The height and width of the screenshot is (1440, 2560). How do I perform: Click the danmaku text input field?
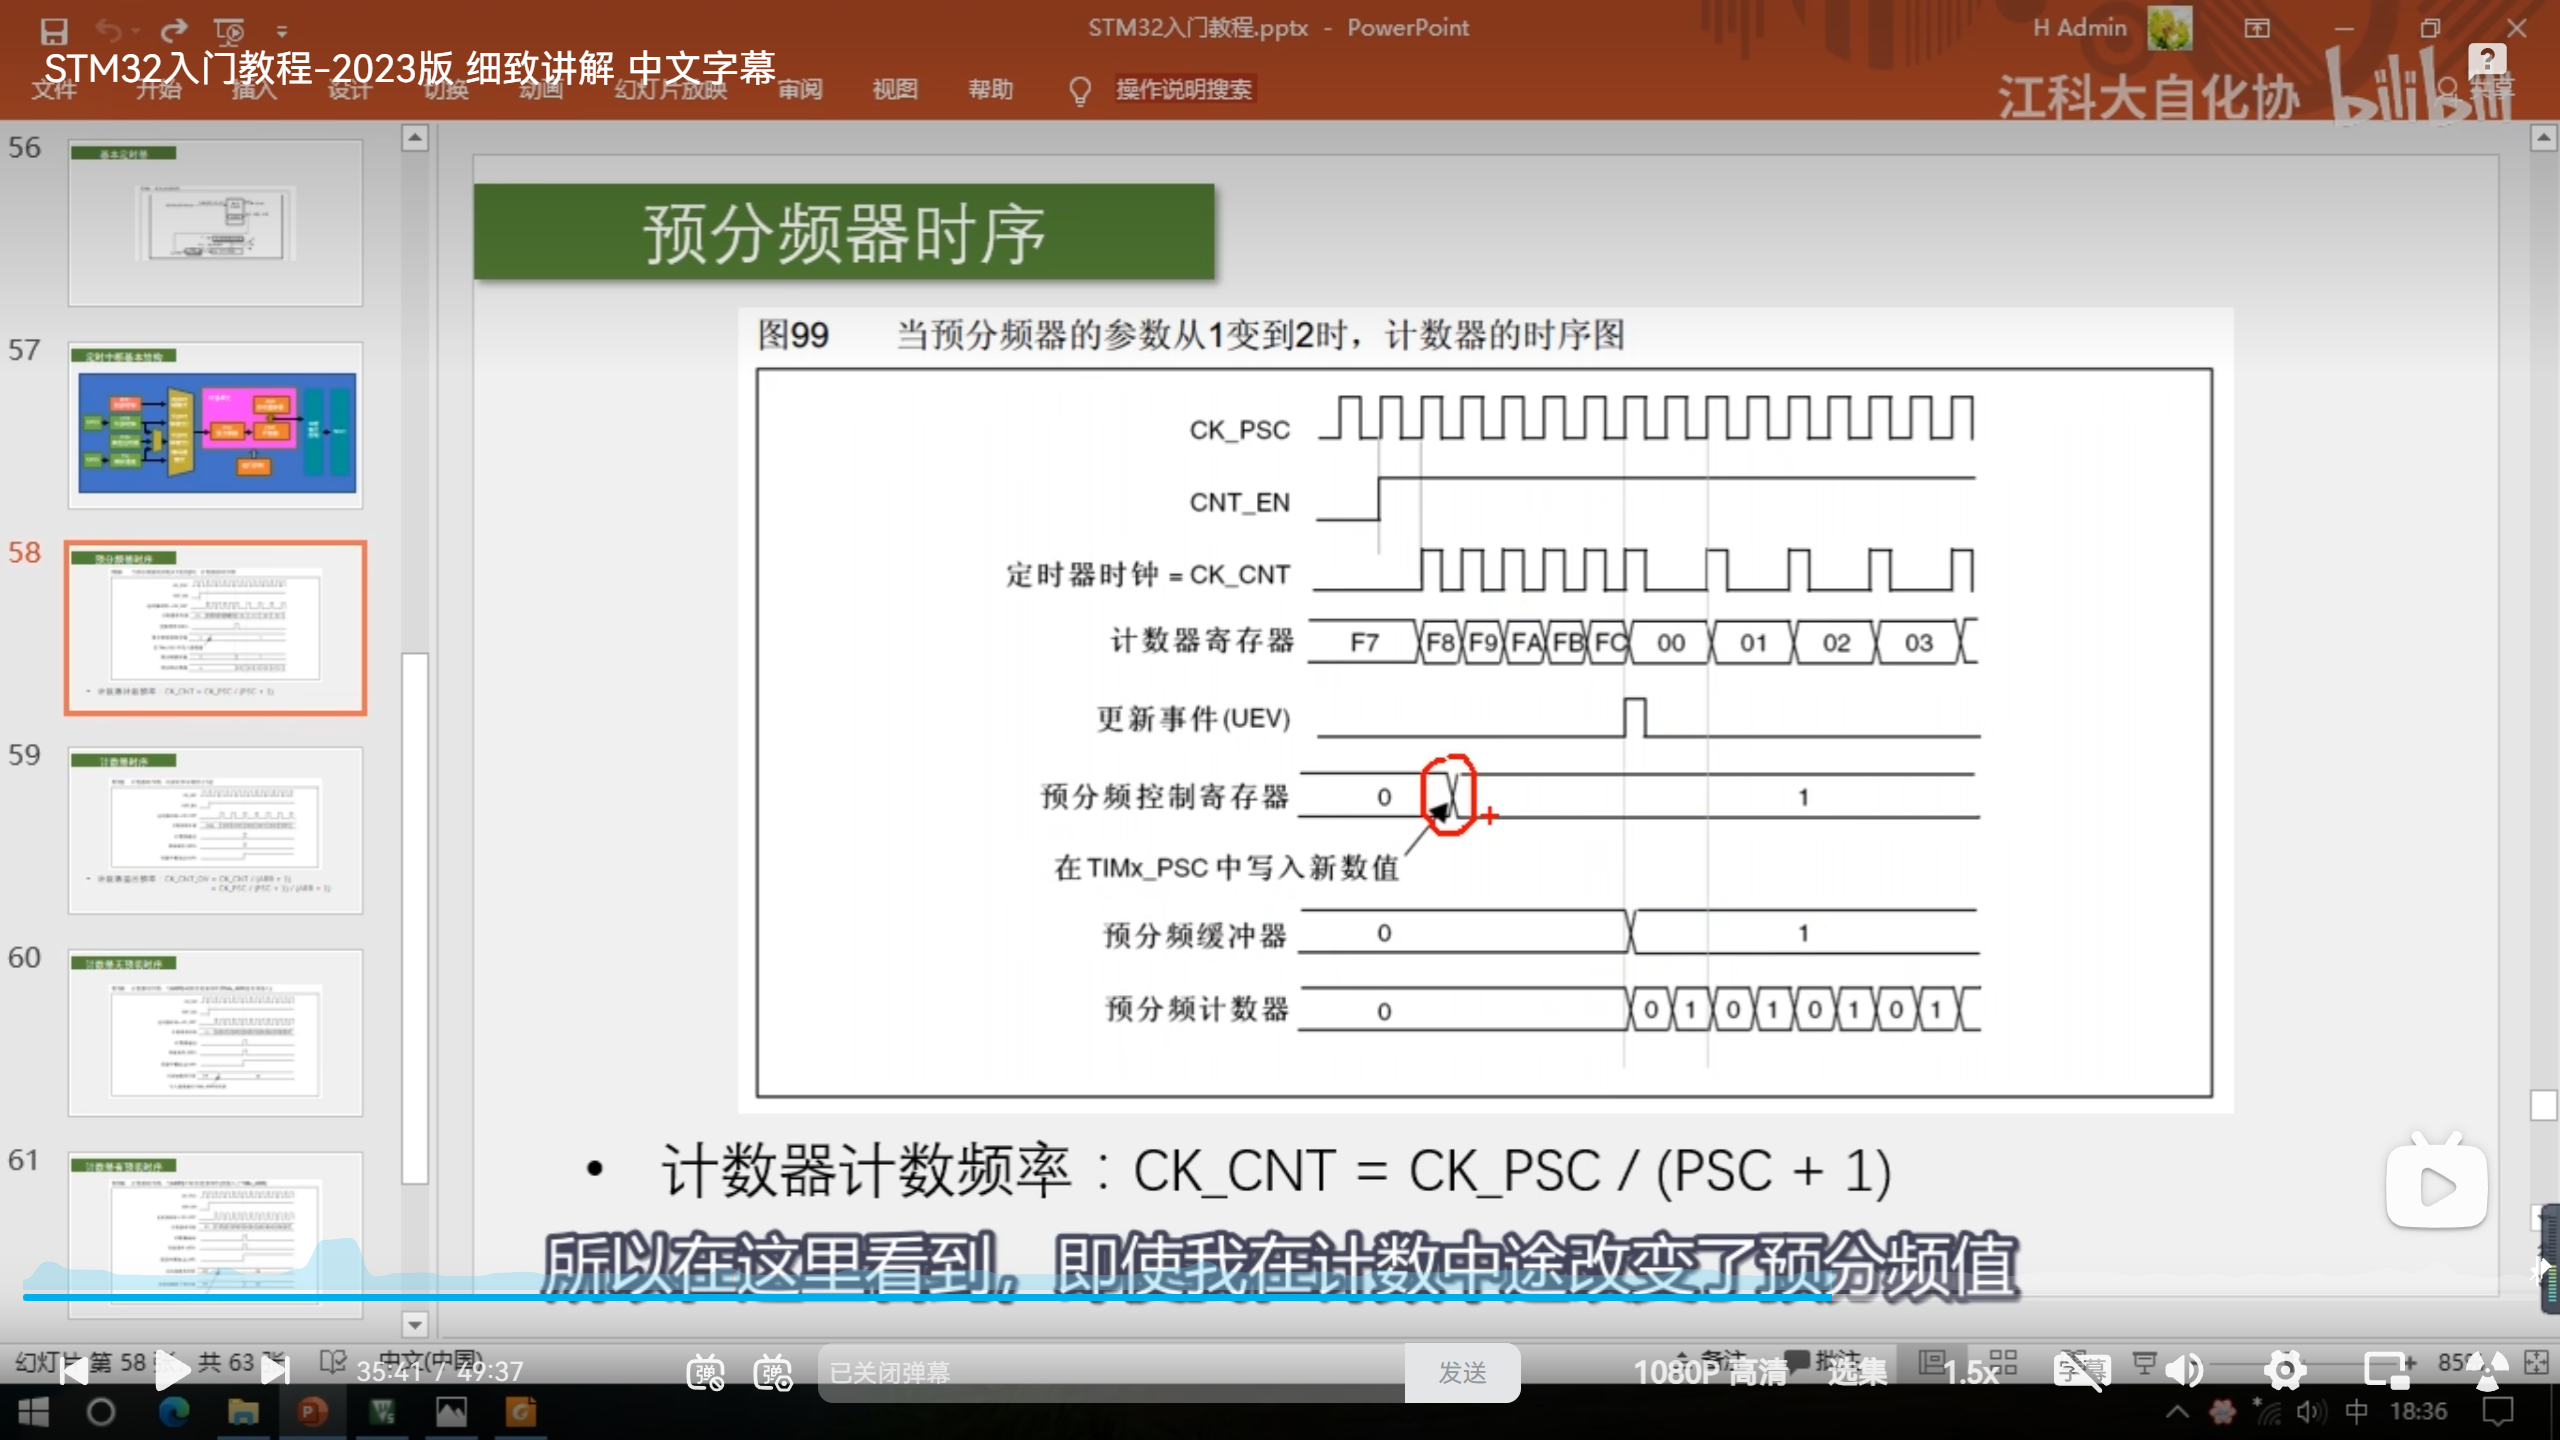coord(1110,1372)
